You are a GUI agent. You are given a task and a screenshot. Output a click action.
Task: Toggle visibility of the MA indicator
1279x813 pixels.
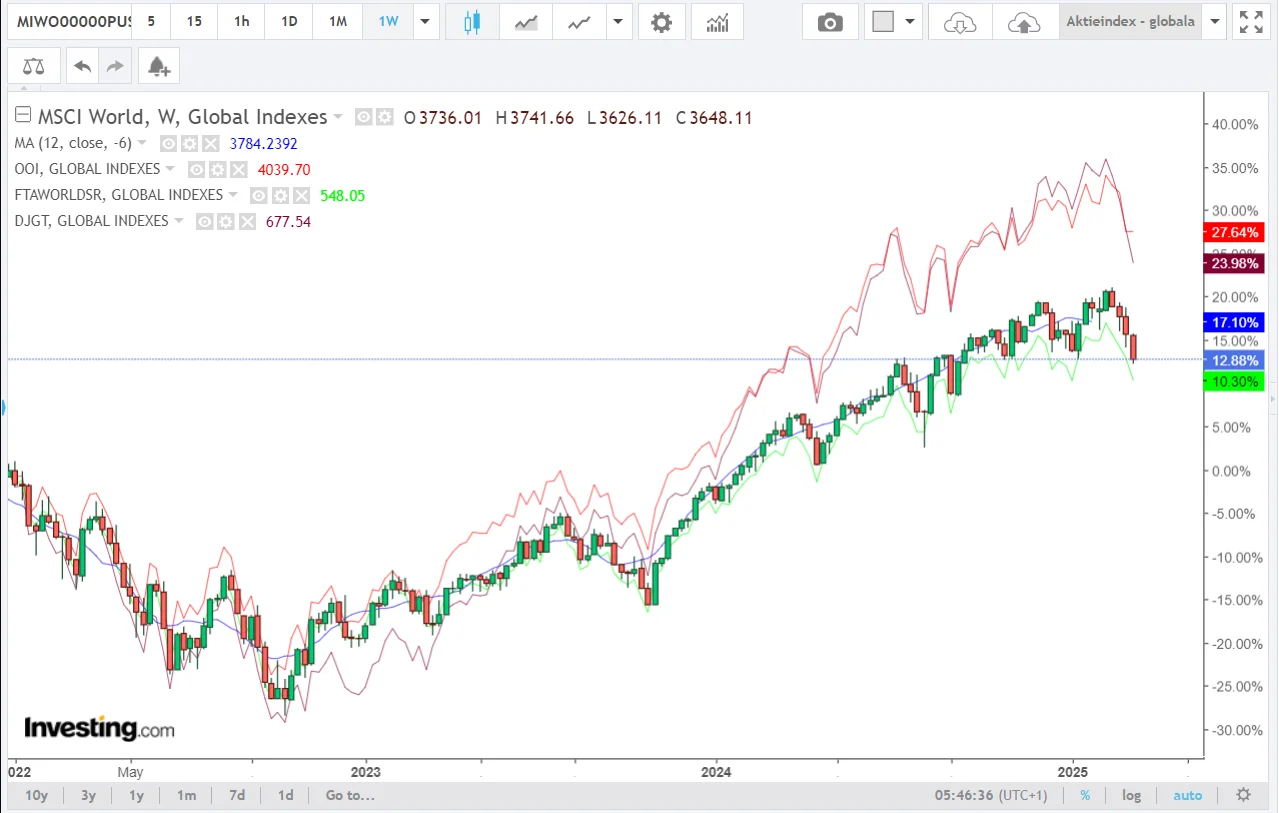point(169,143)
